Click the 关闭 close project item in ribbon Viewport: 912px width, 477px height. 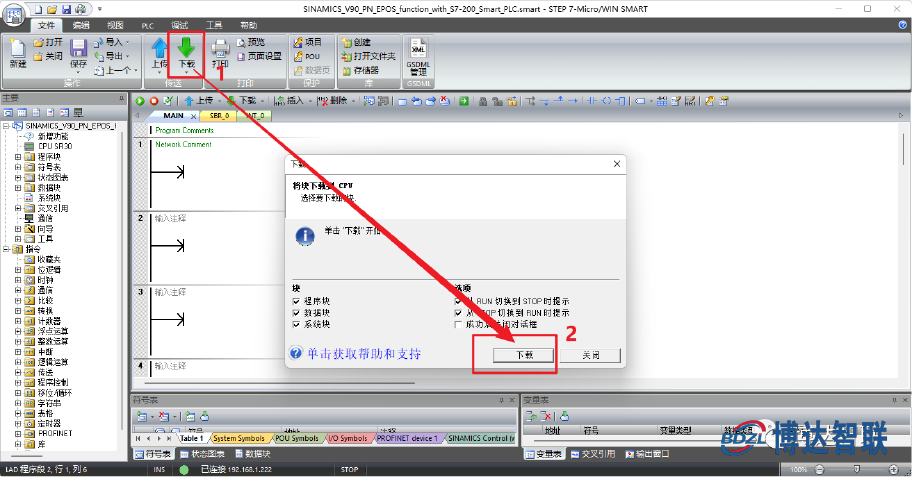click(x=48, y=56)
